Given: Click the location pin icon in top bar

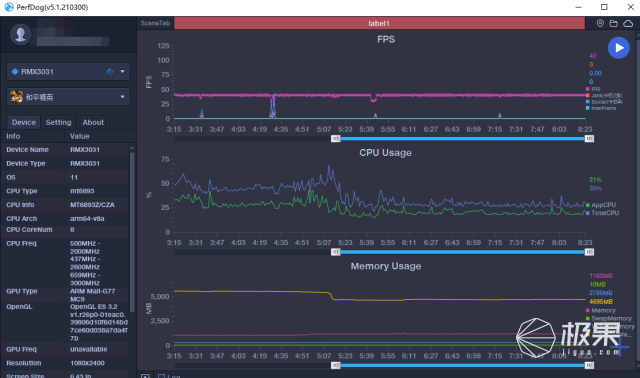Looking at the screenshot, I should (x=600, y=23).
